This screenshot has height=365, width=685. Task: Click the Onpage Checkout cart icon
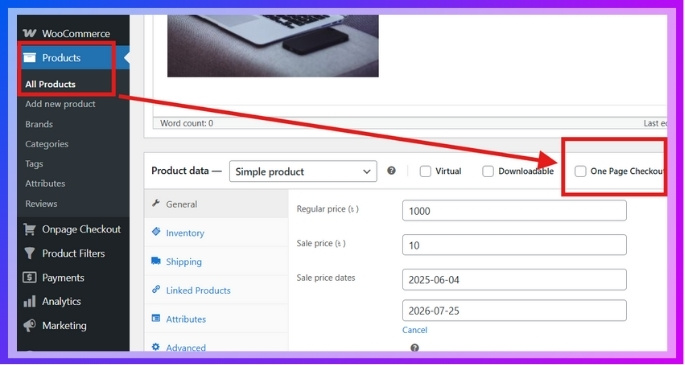29,229
